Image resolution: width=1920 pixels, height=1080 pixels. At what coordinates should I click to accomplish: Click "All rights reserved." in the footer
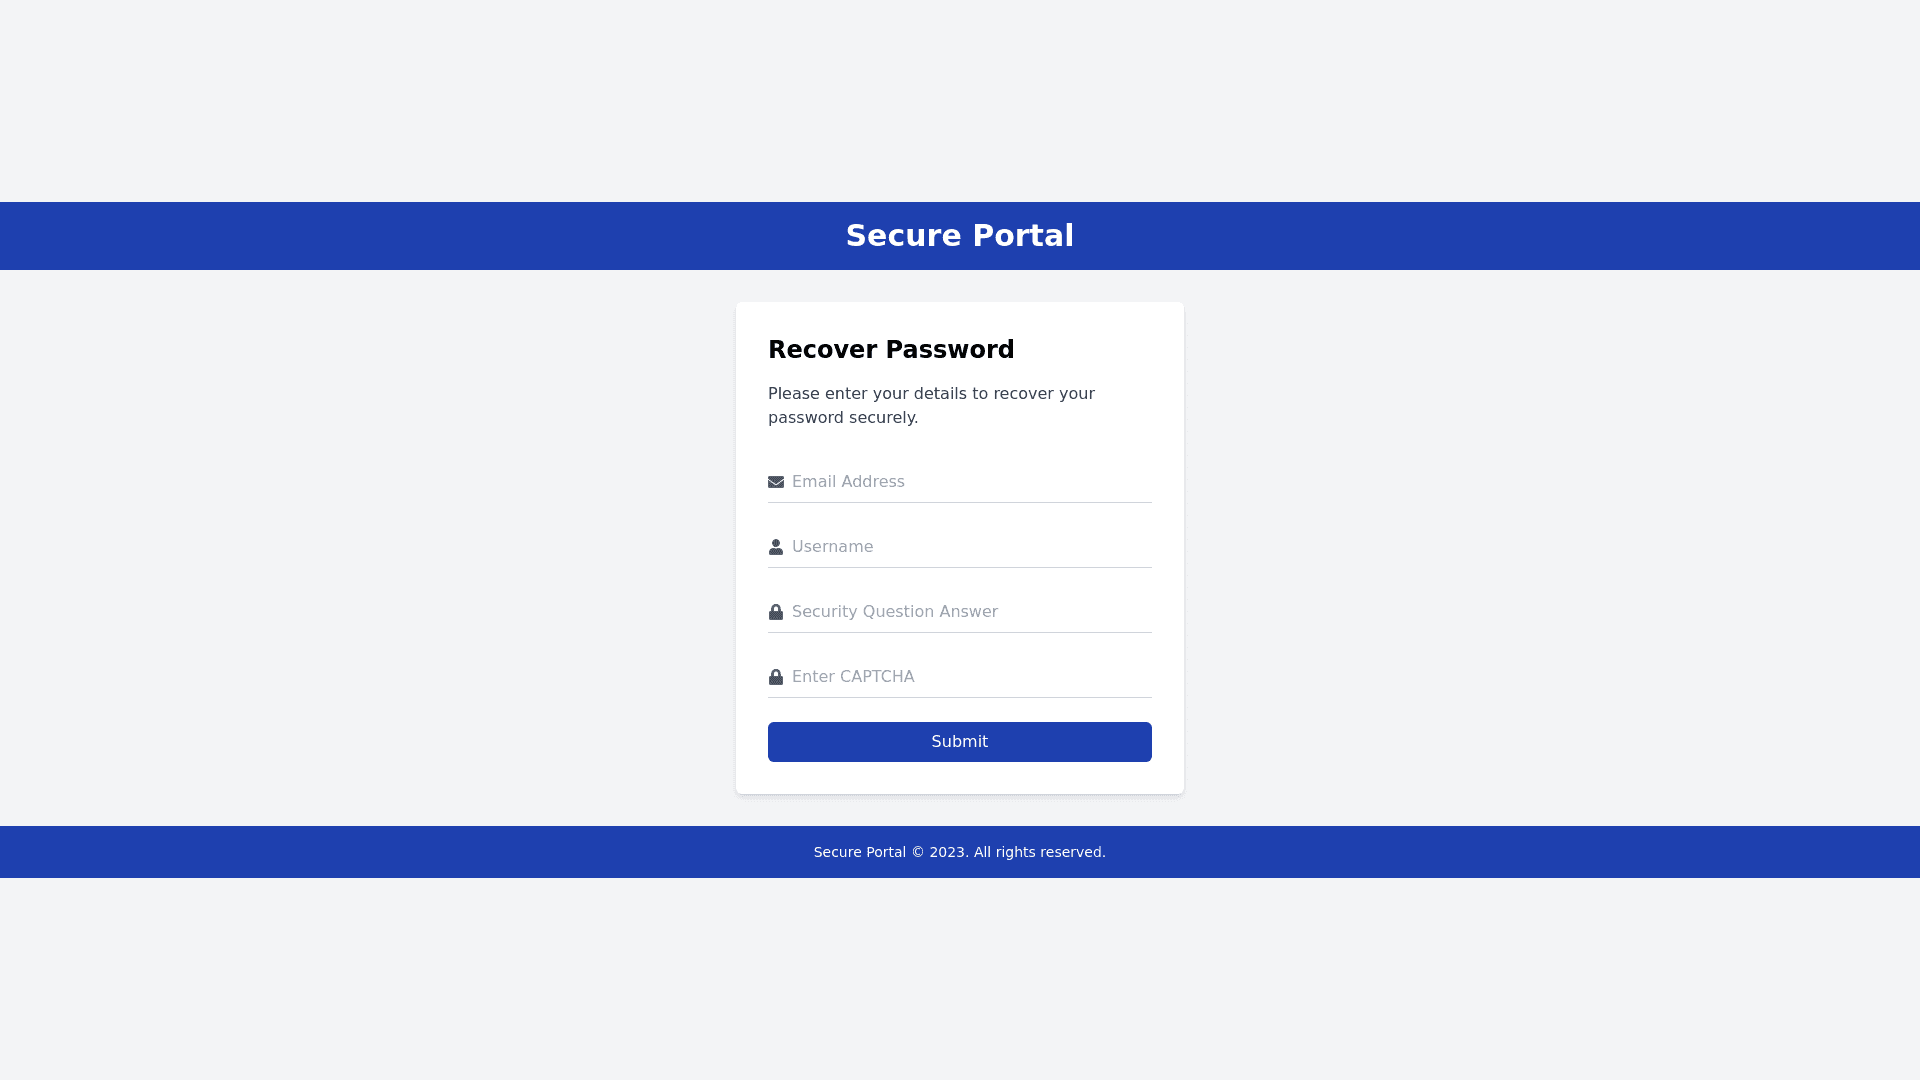(1039, 853)
